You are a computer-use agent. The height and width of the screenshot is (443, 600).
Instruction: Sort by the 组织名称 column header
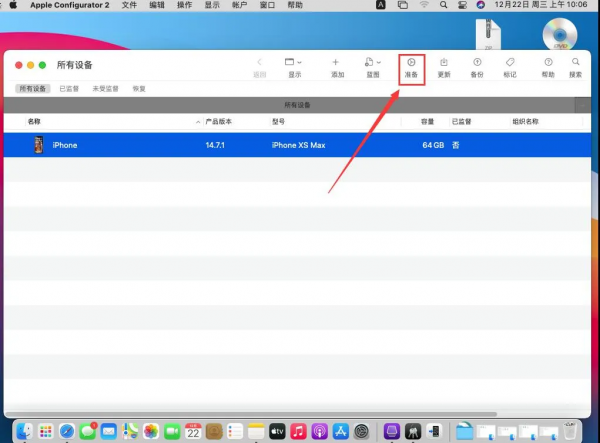tap(525, 122)
